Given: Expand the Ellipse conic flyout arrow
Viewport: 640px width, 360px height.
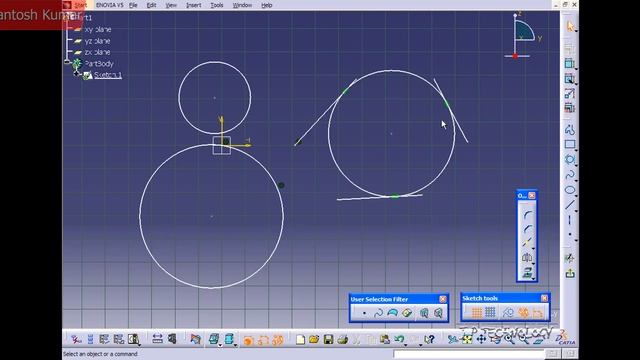Looking at the screenshot, I should coord(576,195).
